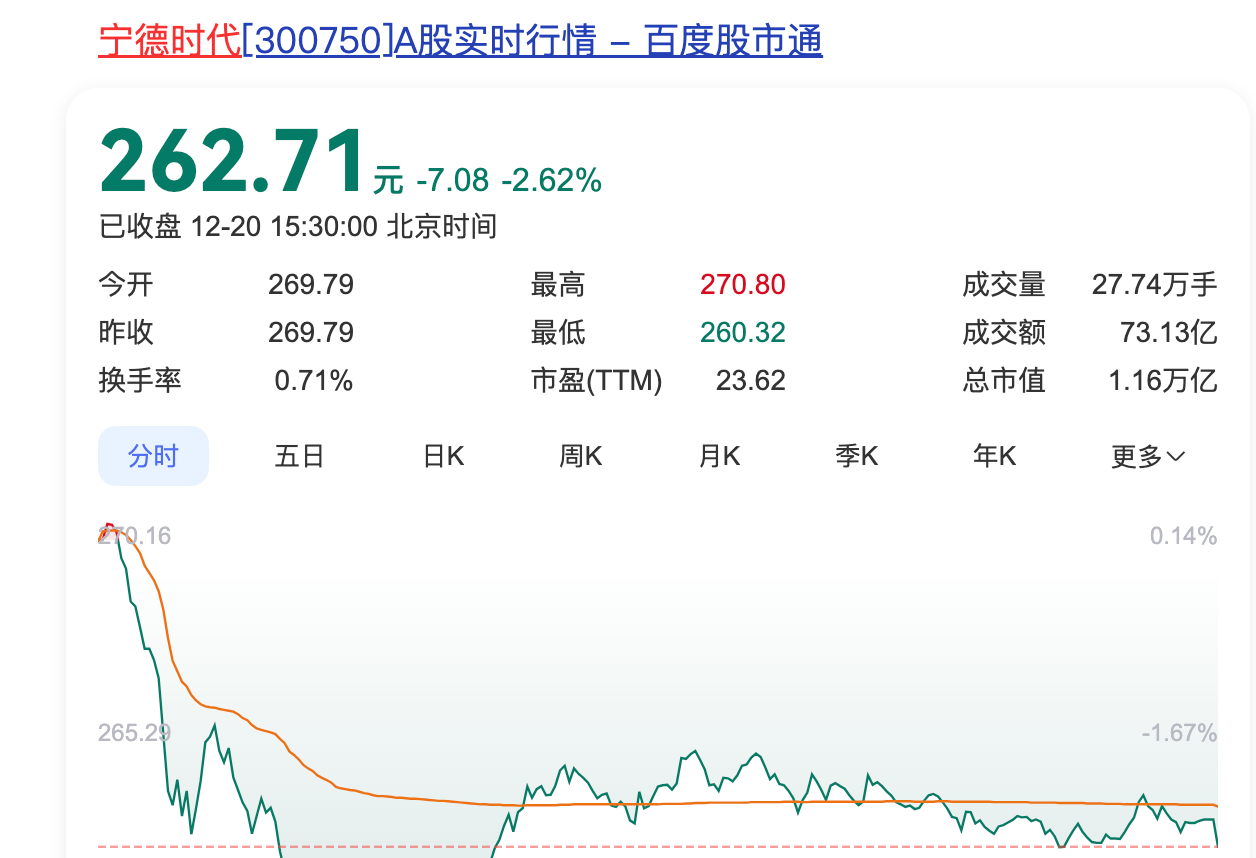The width and height of the screenshot is (1256, 858).
Task: Click the 总市值 value 1.16万亿
Action: pyautogui.click(x=1162, y=380)
